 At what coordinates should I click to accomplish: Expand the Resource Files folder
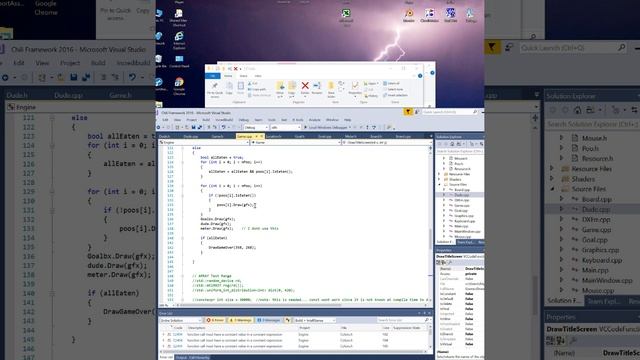point(439,174)
